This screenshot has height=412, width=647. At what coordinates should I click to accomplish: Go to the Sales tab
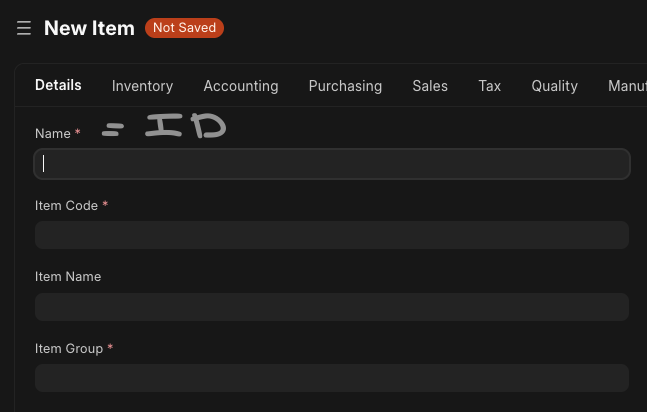point(430,86)
